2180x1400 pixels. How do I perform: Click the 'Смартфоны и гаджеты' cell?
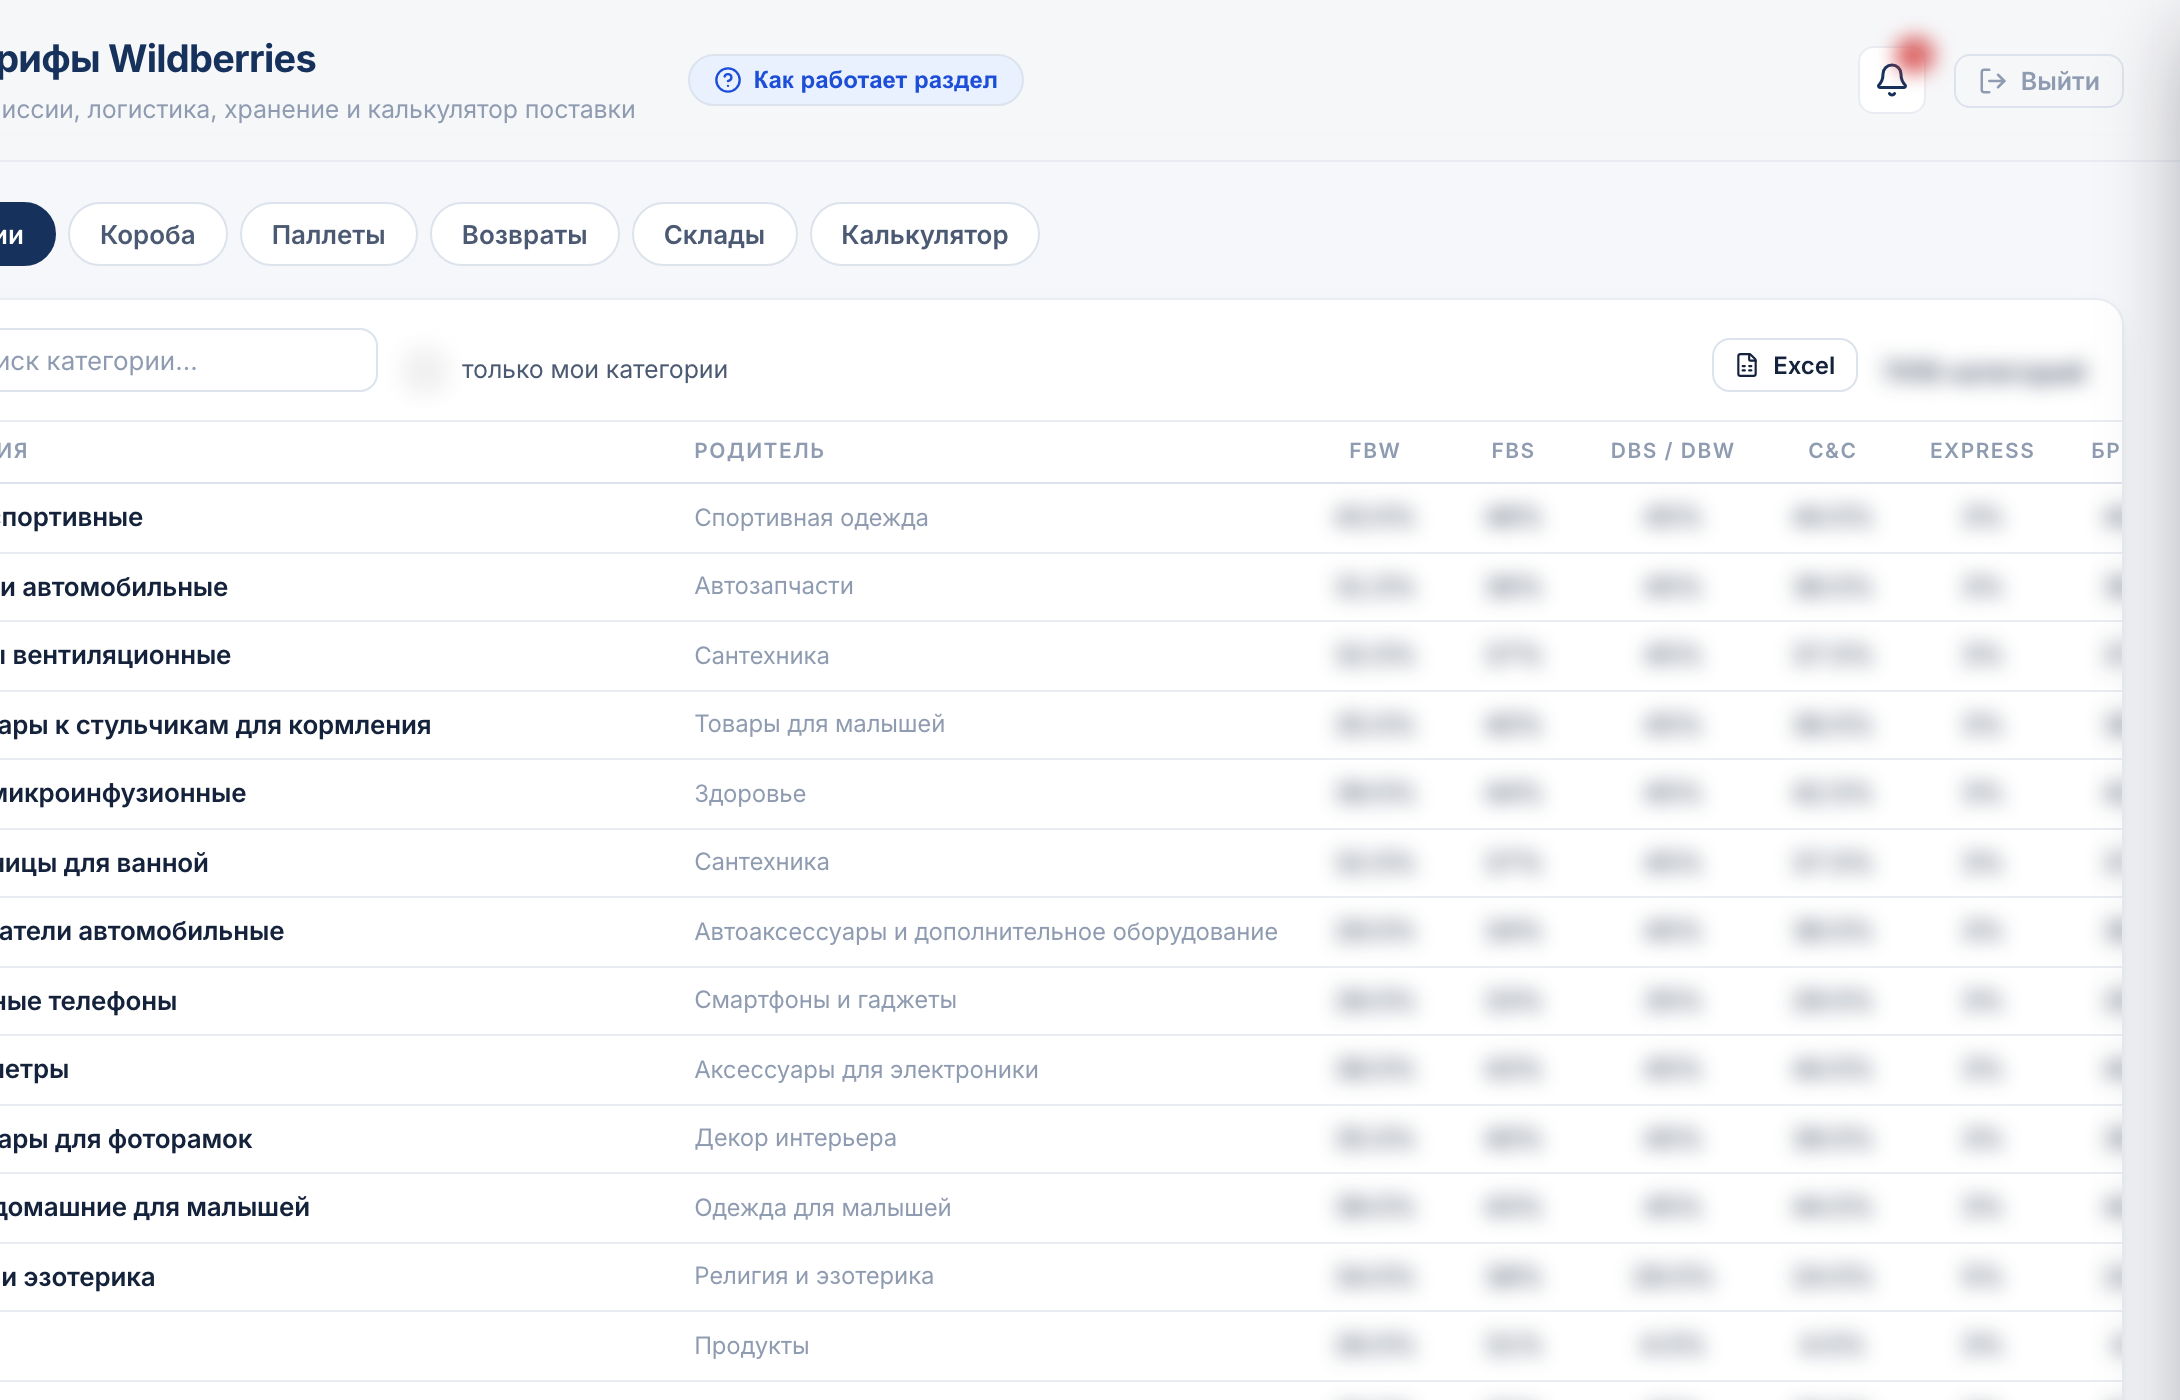825,1000
